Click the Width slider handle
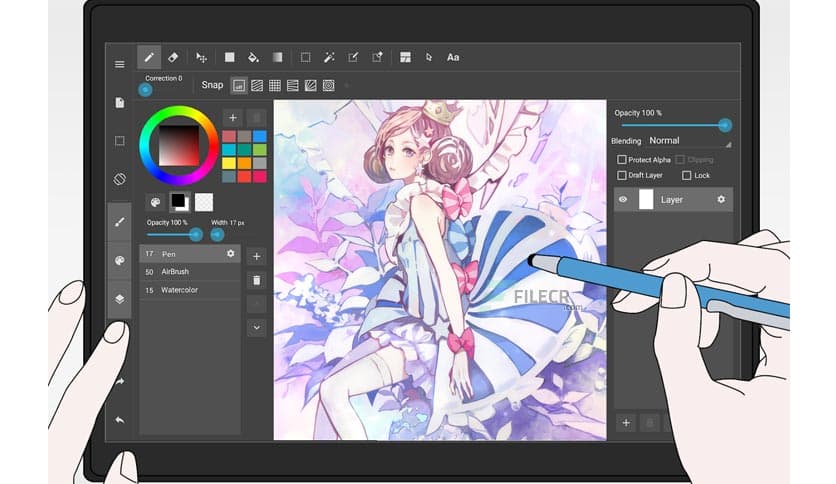 217,235
